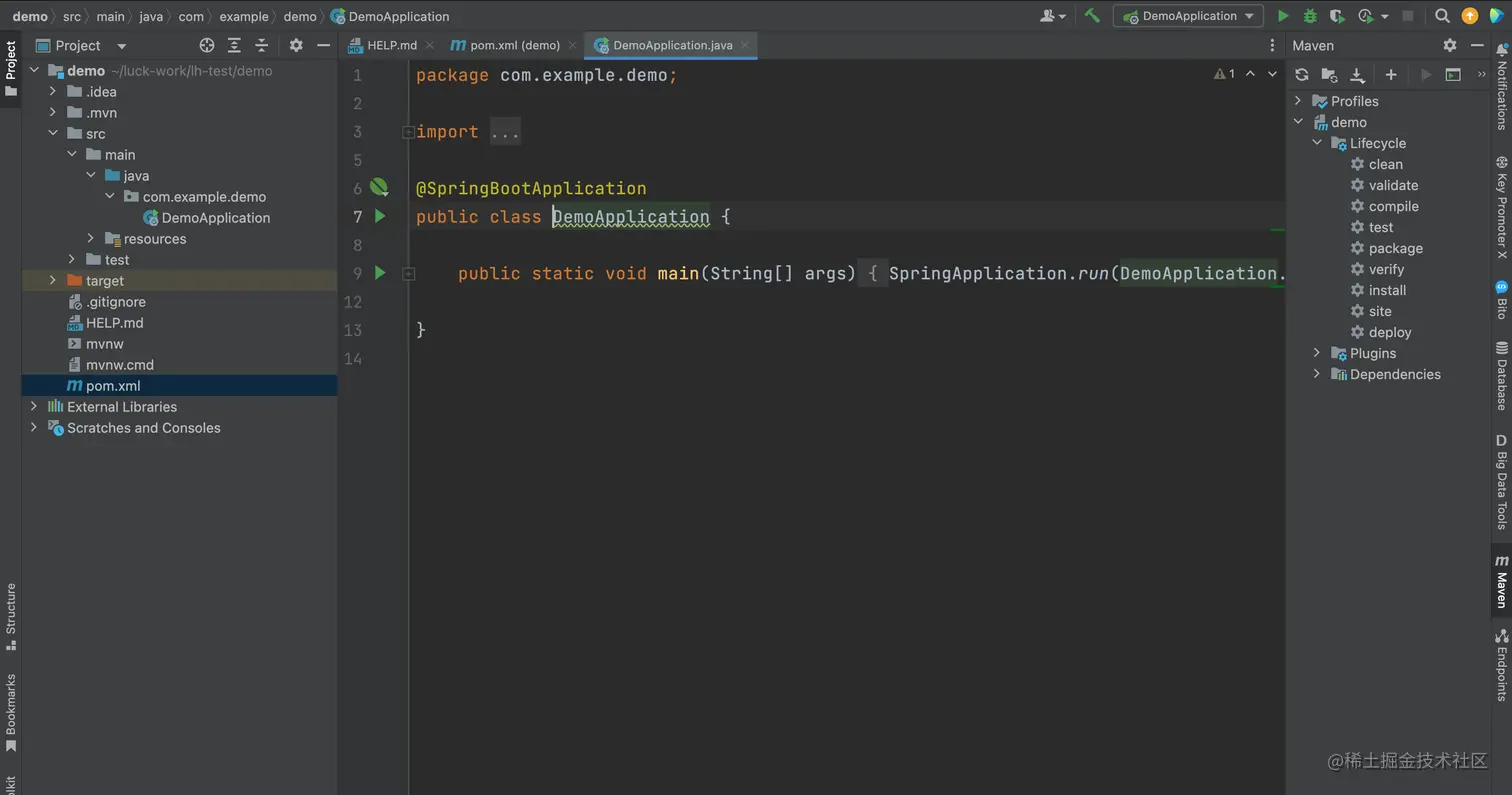Switch to the HELP.md editor tab
This screenshot has height=795, width=1512.
(391, 45)
